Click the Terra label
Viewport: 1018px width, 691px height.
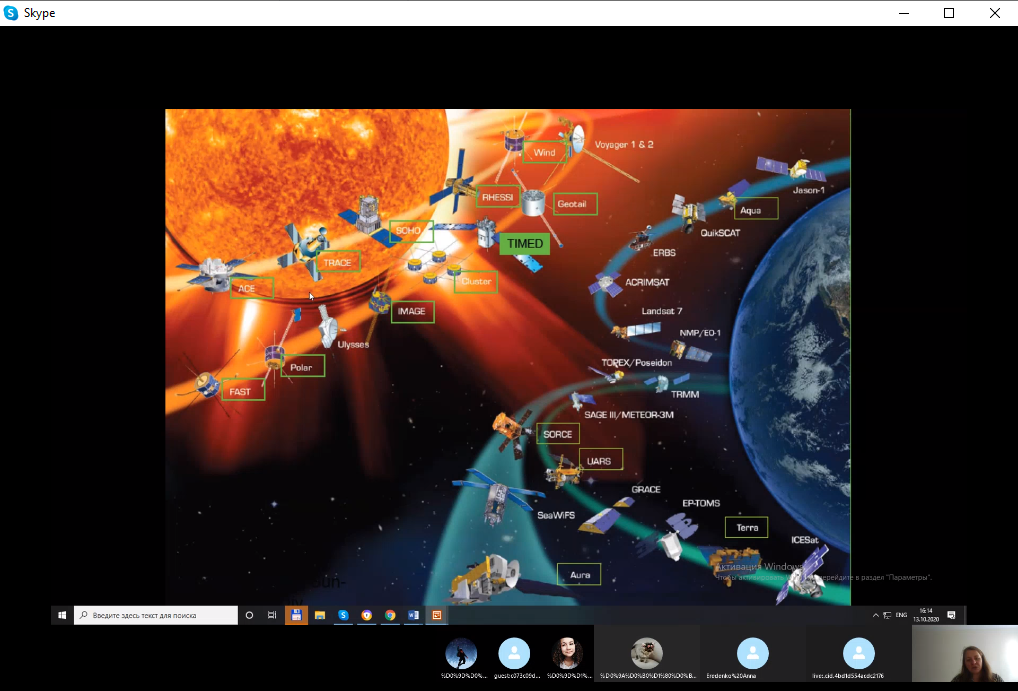point(747,527)
